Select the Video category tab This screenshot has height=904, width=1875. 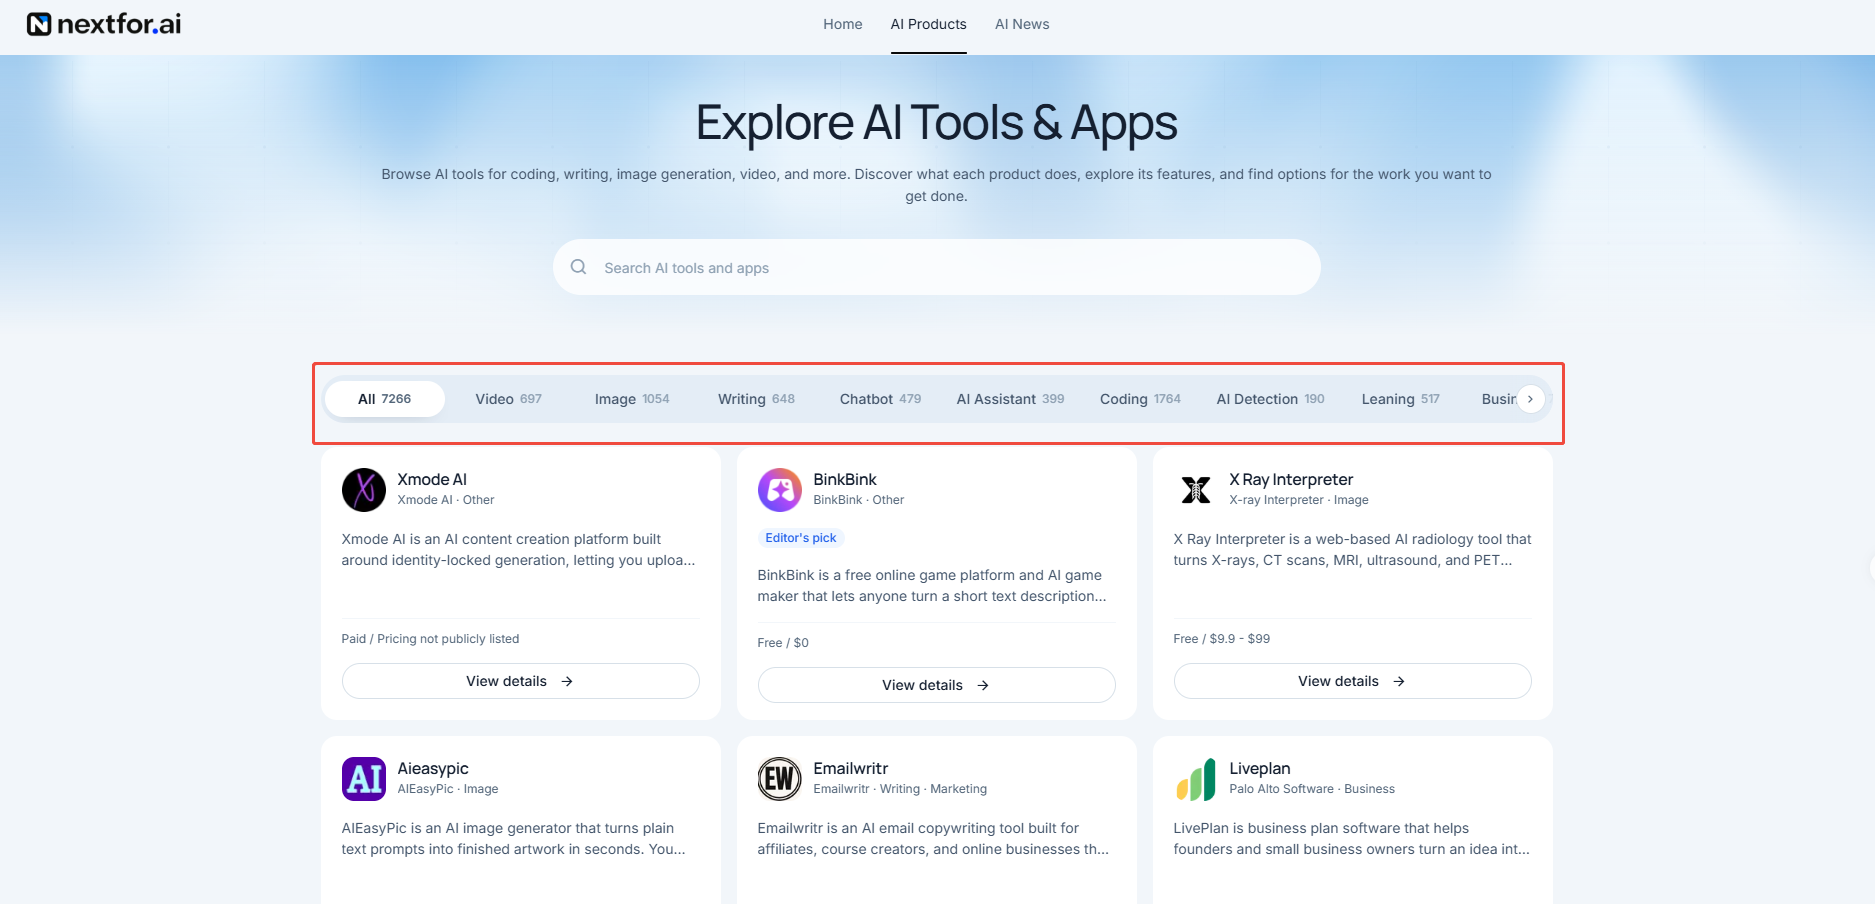(509, 399)
